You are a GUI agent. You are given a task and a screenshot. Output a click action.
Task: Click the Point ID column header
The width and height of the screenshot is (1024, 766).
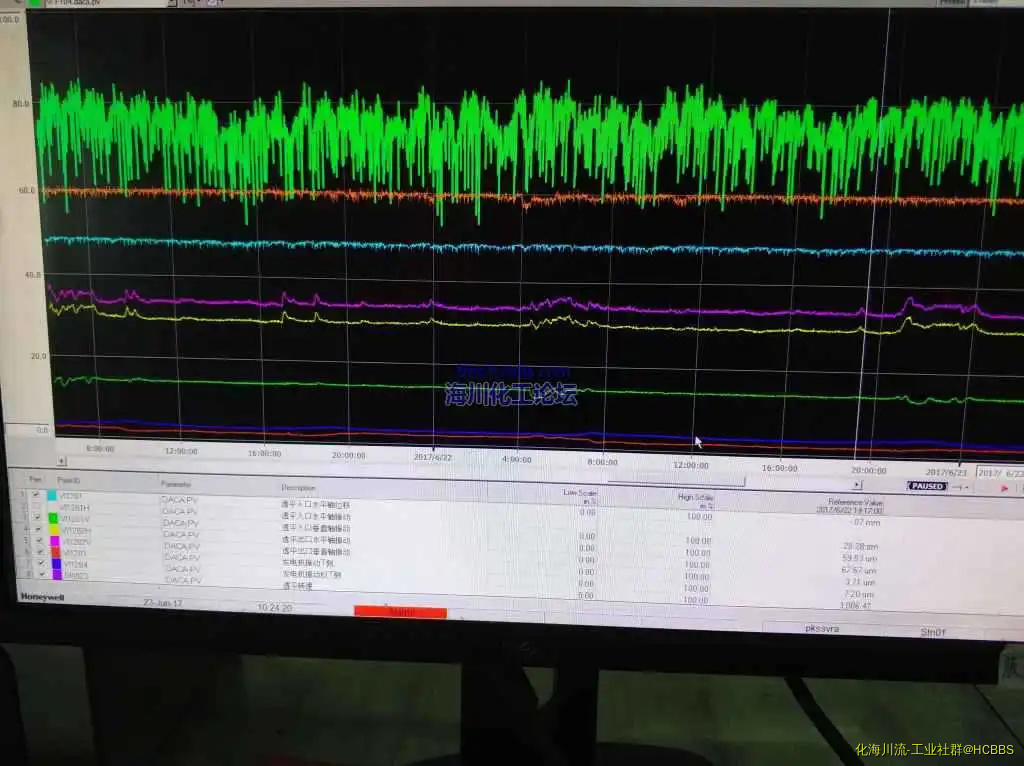pyautogui.click(x=69, y=482)
